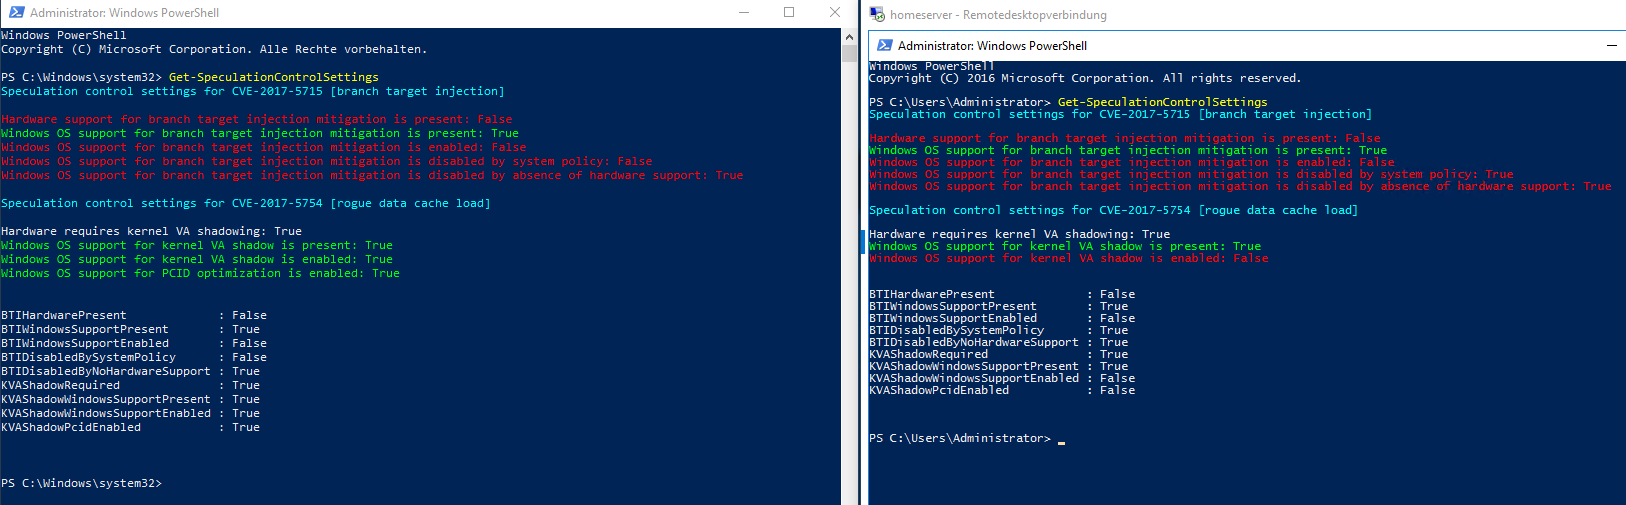Click 'Hardware support for branch target injection' line, left window

point(257,119)
